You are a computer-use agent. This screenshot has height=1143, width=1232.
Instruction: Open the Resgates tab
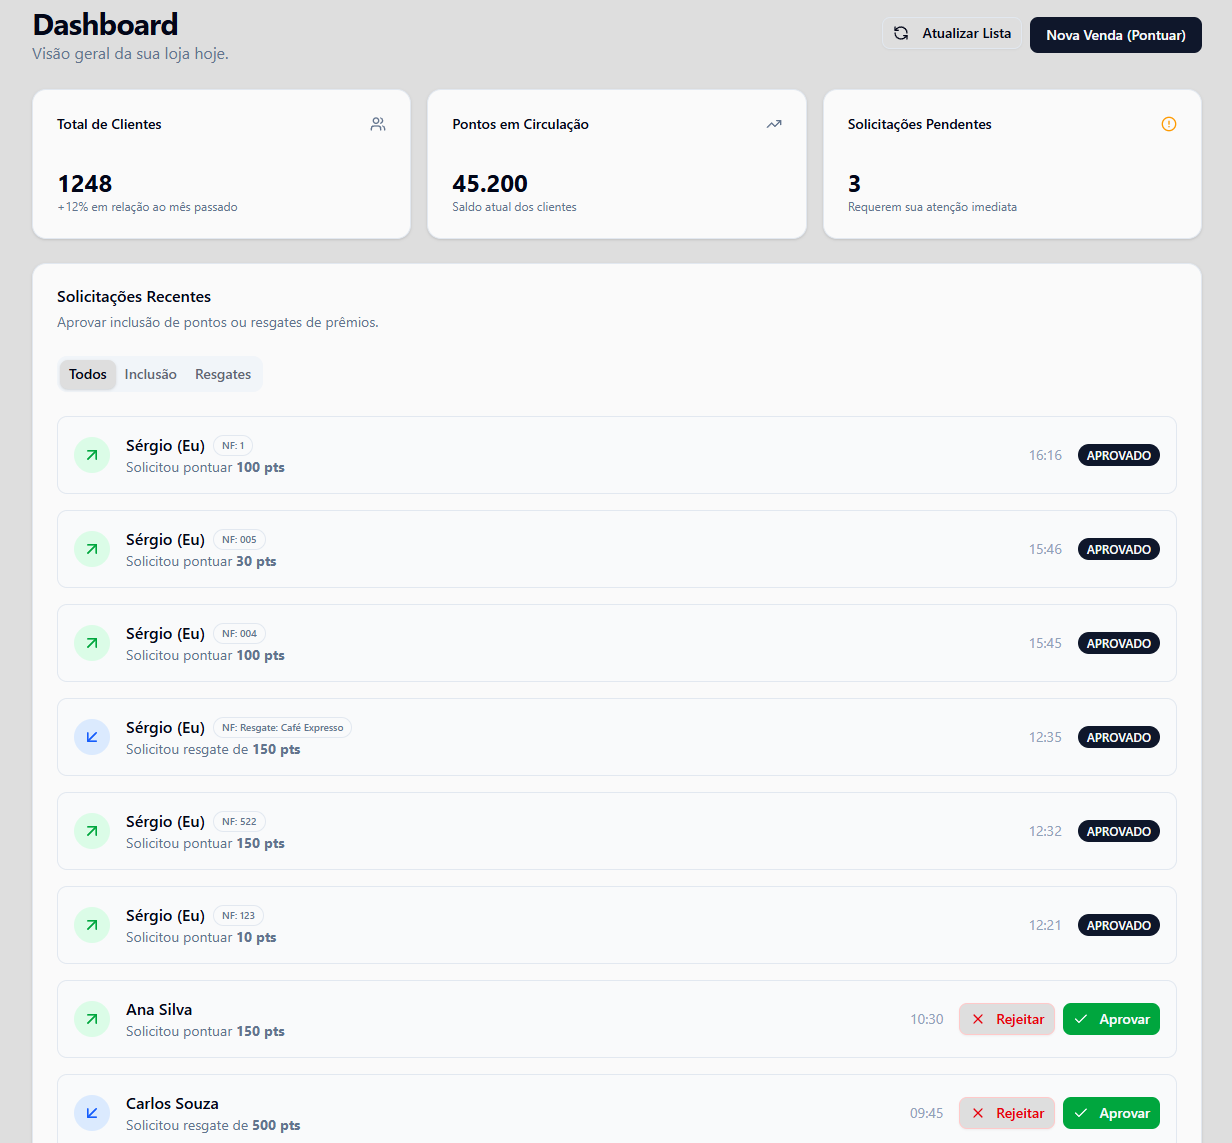coord(223,374)
